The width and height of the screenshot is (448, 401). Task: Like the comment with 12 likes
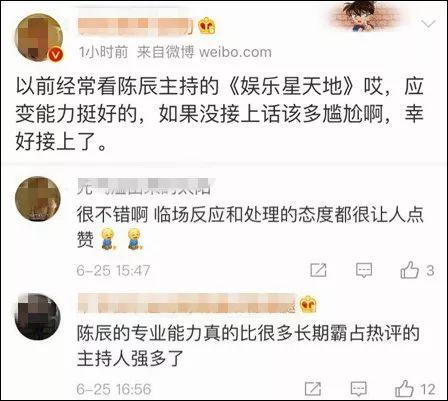click(404, 388)
